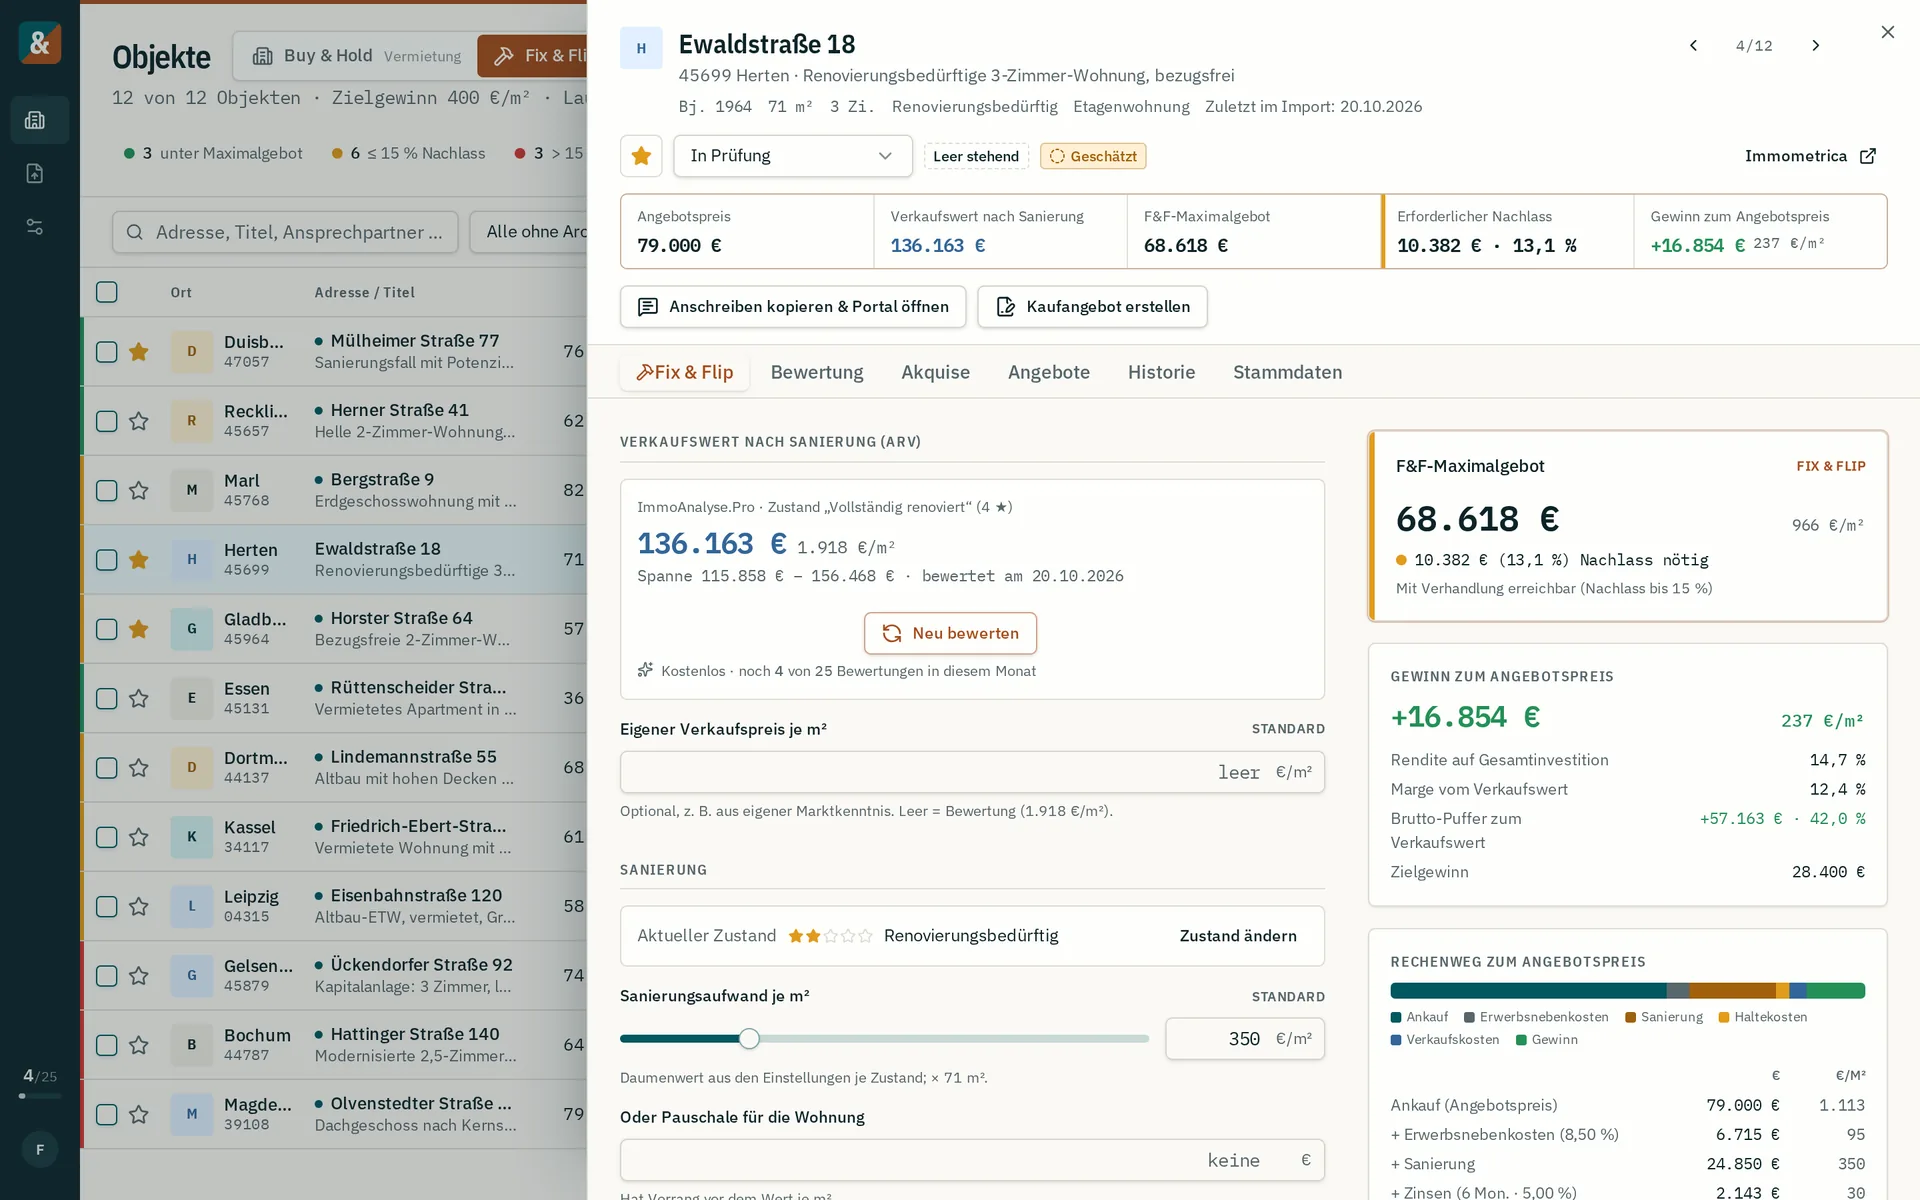Toggle favorite star in detail header
The image size is (1920, 1200).
pos(641,156)
